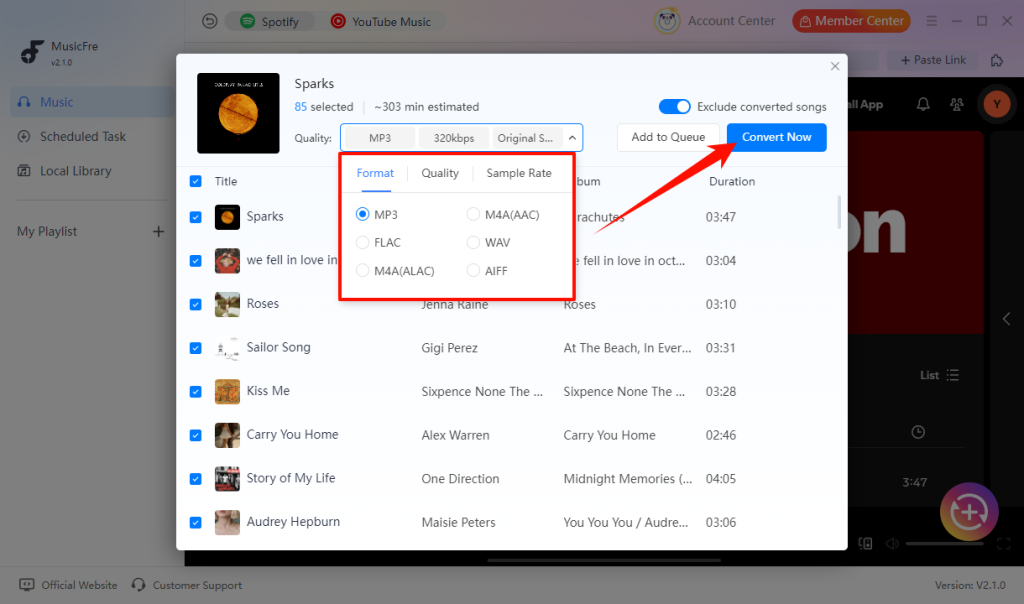
Task: Mute with the volume speaker icon
Action: (892, 543)
